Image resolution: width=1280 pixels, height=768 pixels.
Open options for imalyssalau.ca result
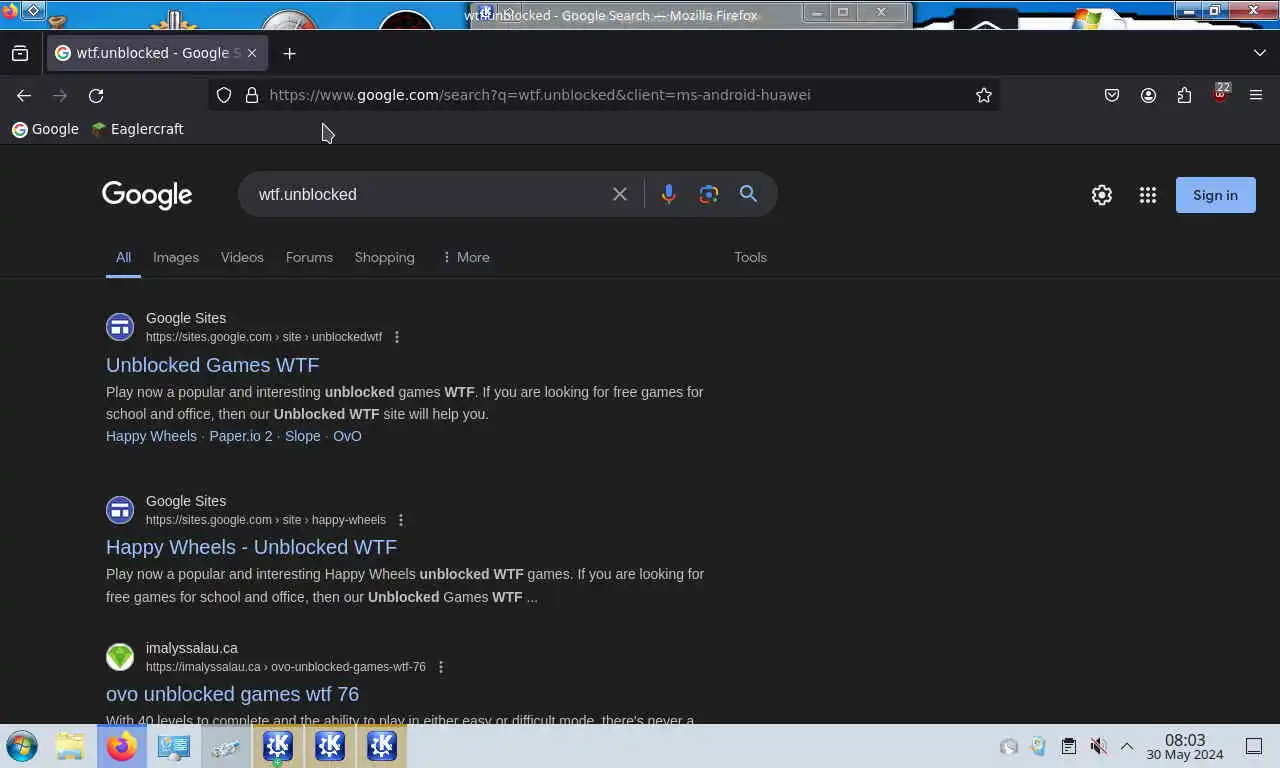[441, 667]
